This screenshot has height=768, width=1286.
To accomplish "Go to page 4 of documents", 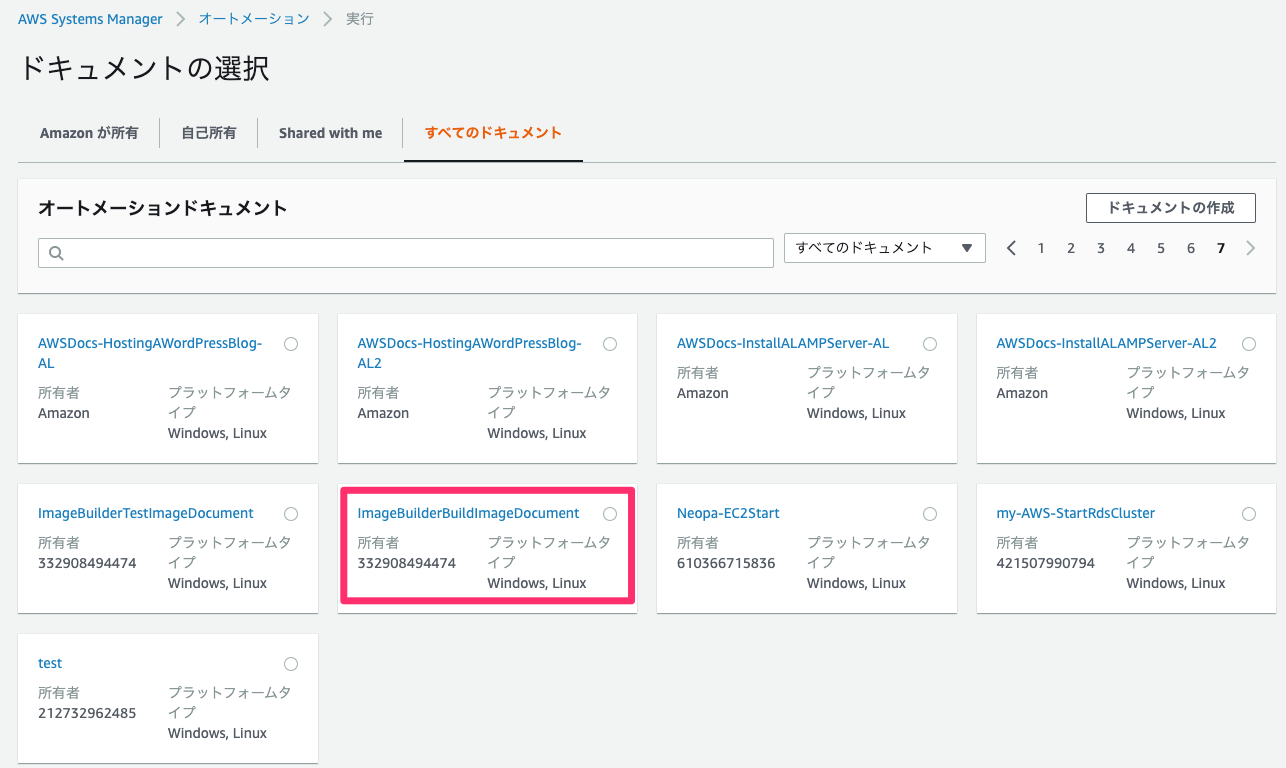I will pos(1131,248).
